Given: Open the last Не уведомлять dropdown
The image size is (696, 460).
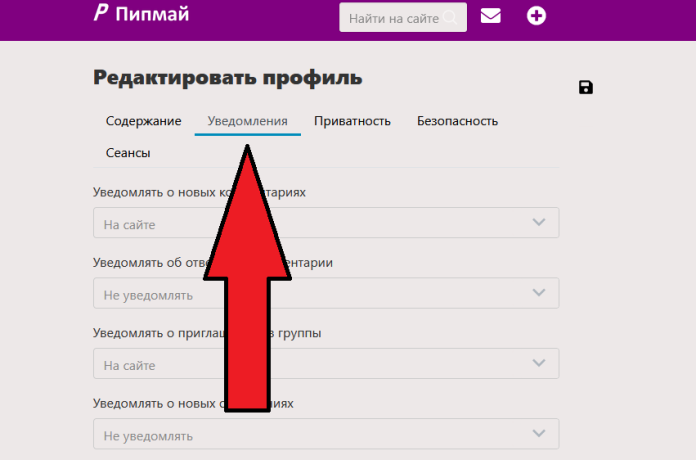Looking at the screenshot, I should [x=326, y=434].
